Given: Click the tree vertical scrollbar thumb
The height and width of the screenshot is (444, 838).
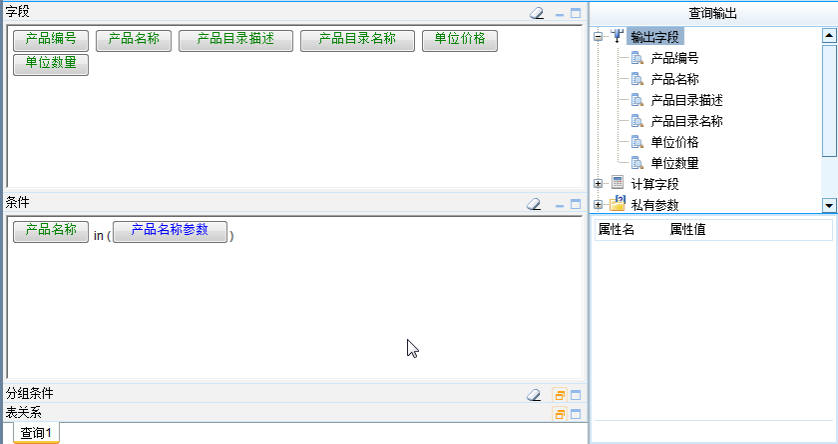Looking at the screenshot, I should click(829, 100).
